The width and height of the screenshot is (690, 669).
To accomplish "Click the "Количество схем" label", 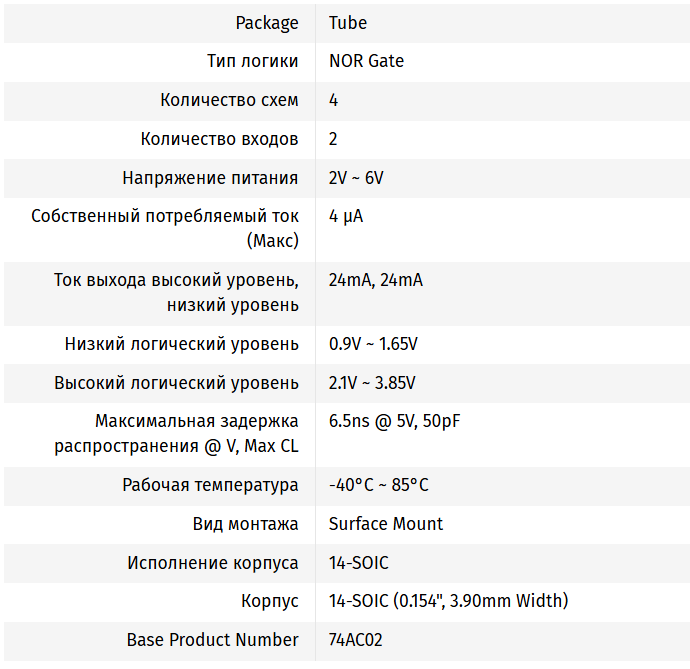I will (x=229, y=100).
